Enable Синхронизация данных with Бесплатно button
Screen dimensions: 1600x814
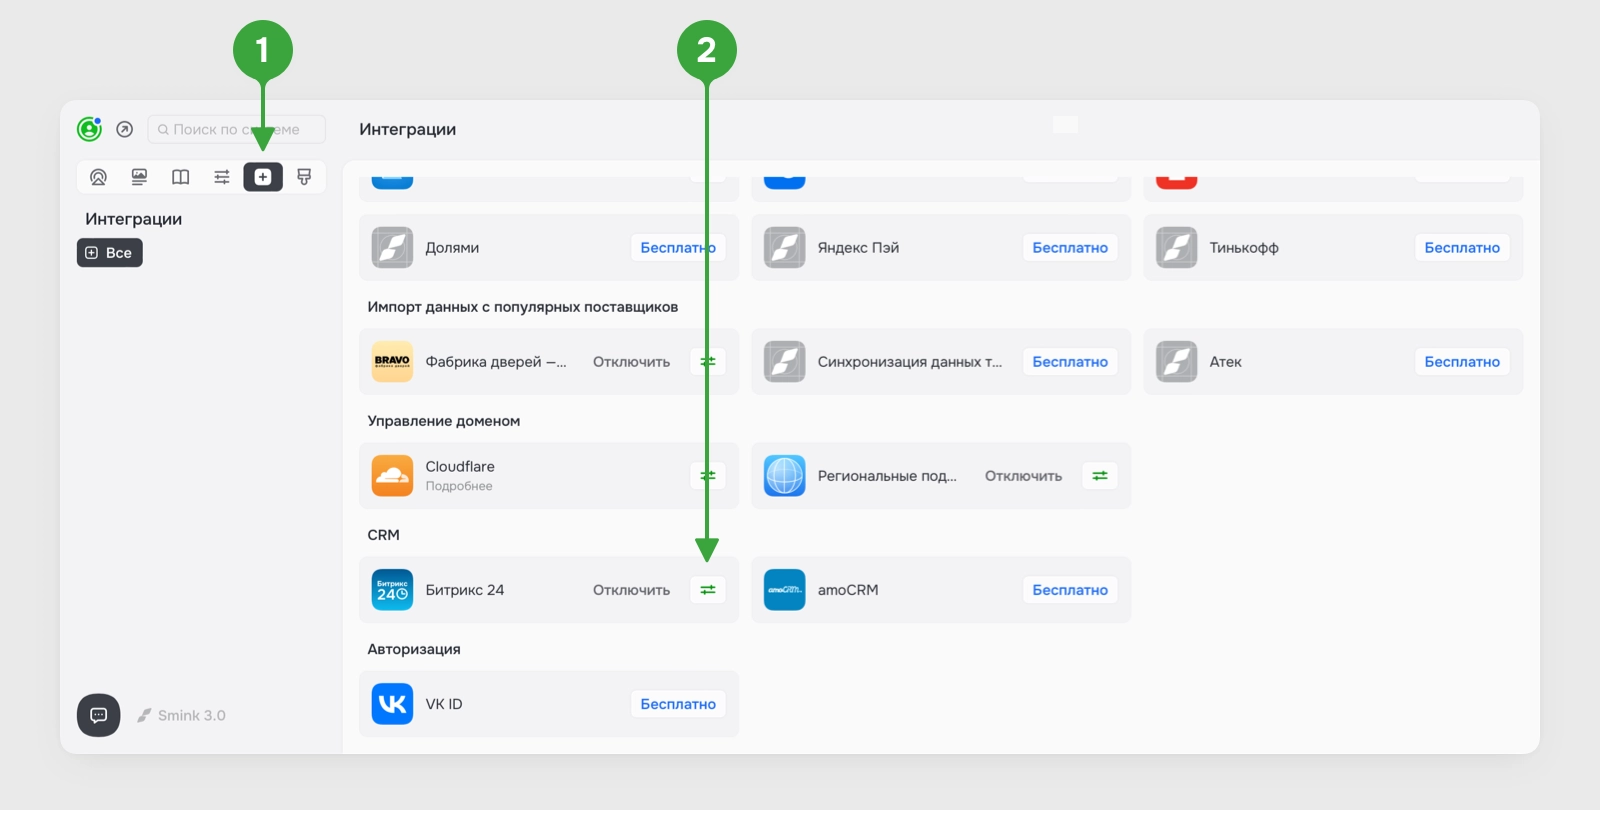[1070, 362]
